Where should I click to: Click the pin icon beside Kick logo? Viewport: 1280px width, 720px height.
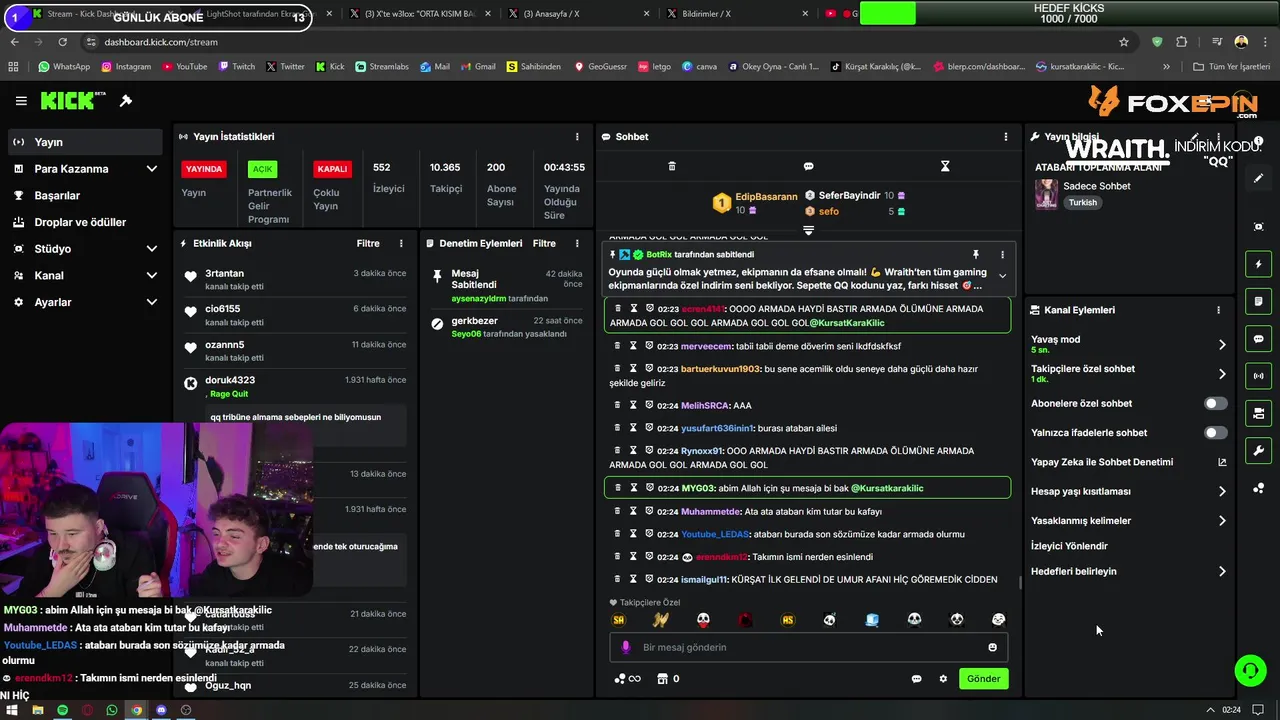coord(126,101)
